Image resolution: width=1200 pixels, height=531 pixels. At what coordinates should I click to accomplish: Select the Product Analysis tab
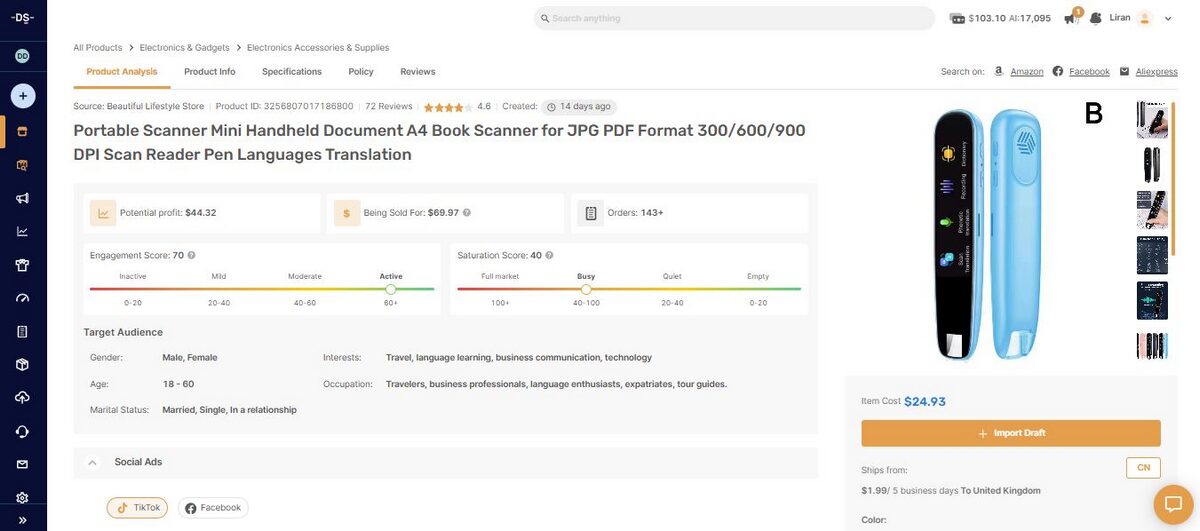point(122,72)
